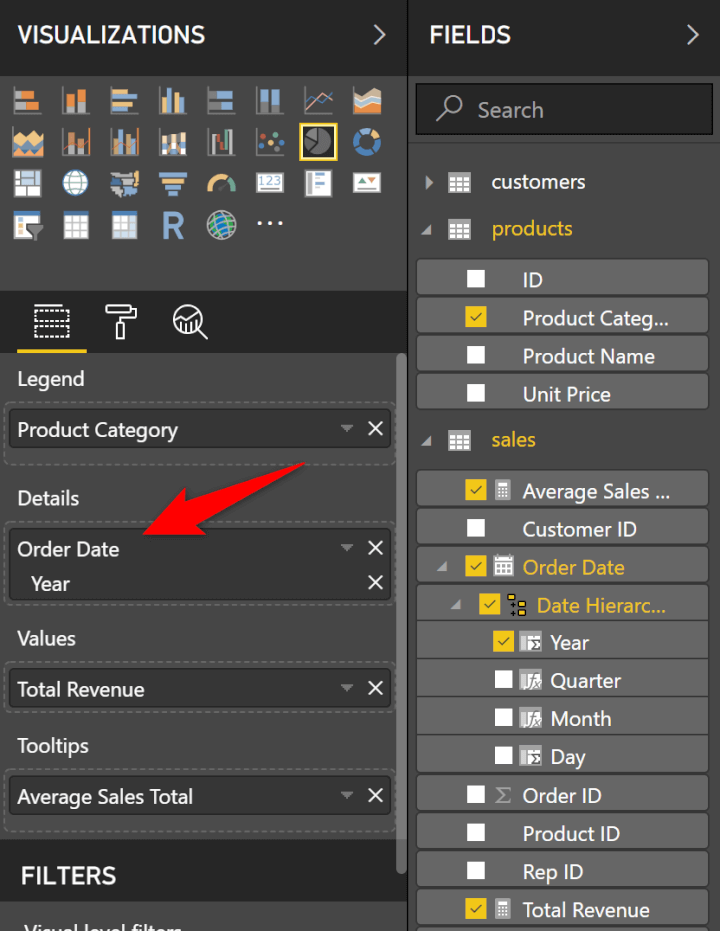720x931 pixels.
Task: Select the matrix visual
Action: [124, 224]
